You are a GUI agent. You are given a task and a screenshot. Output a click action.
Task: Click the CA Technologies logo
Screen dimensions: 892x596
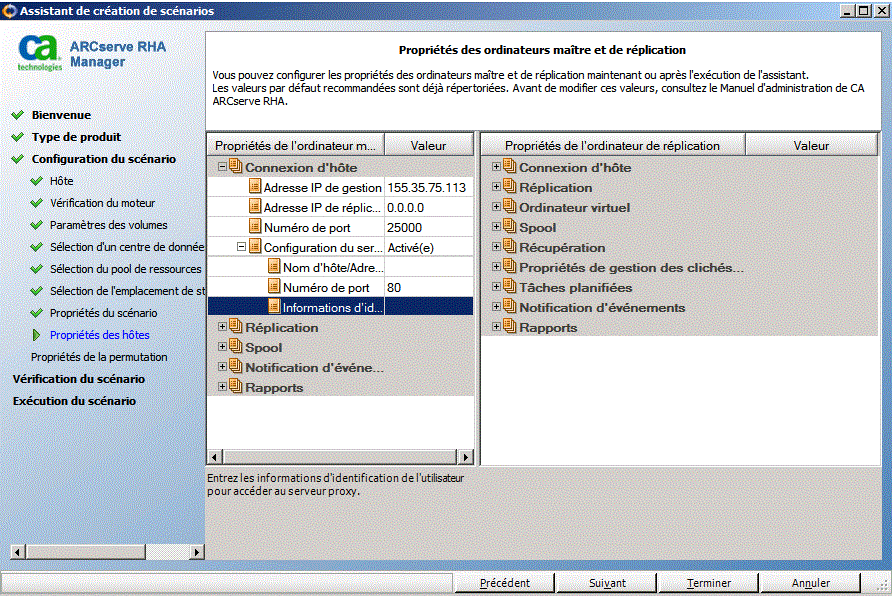click(x=40, y=53)
